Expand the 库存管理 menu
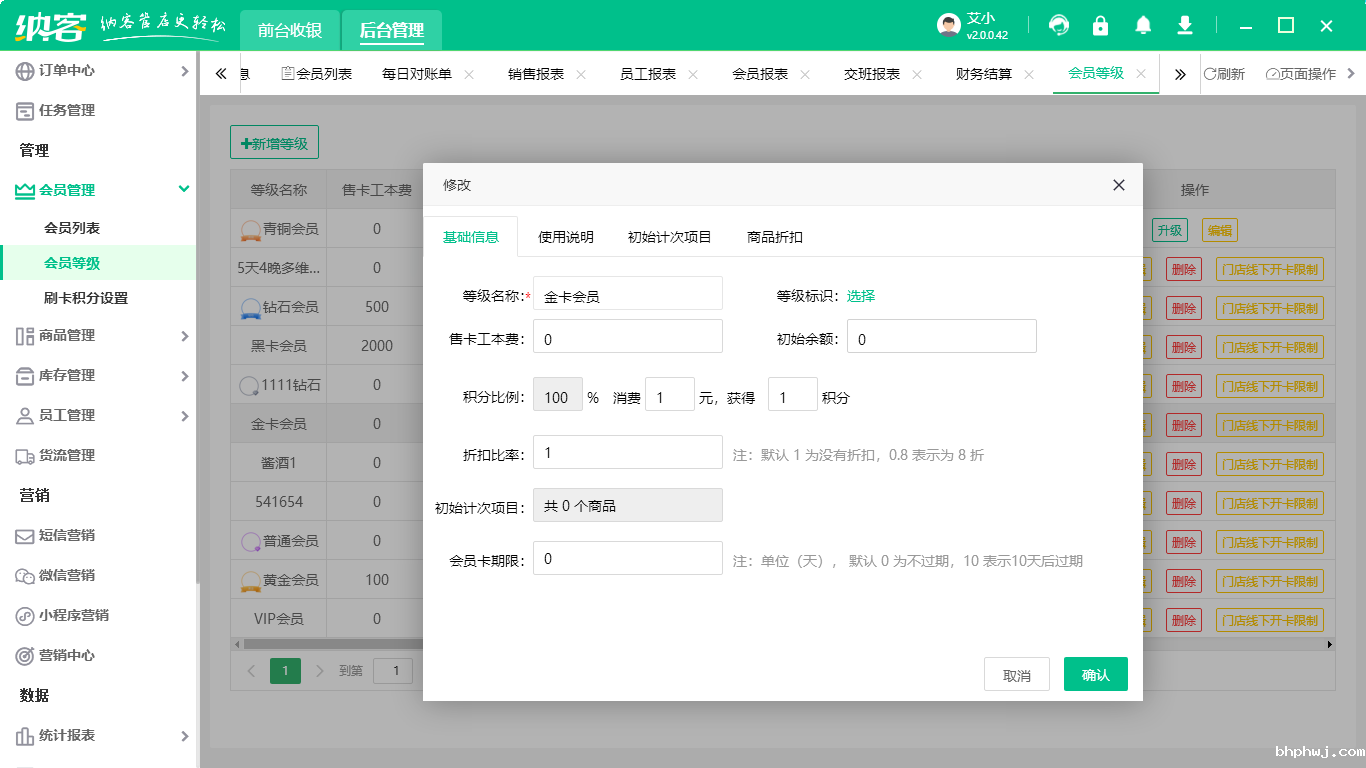Screen dimensions: 1366x768 point(184,376)
